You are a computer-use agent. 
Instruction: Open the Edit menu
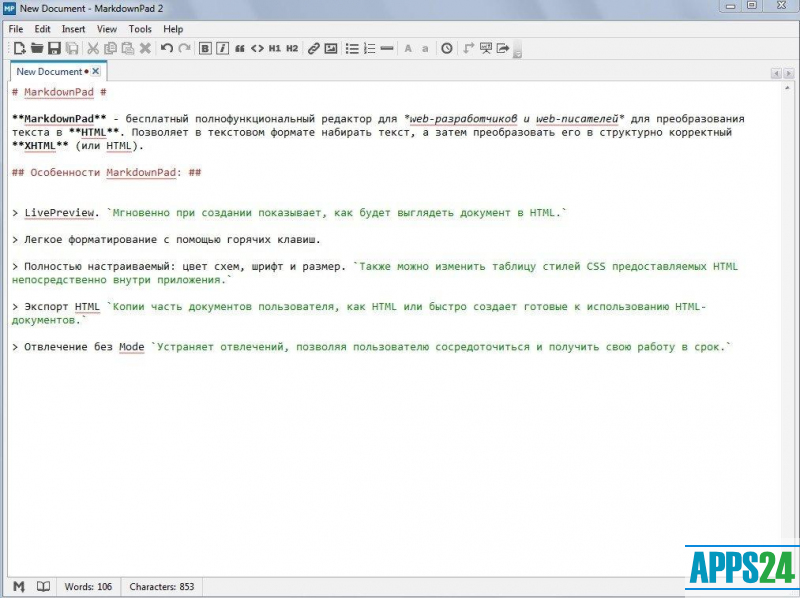pyautogui.click(x=42, y=29)
